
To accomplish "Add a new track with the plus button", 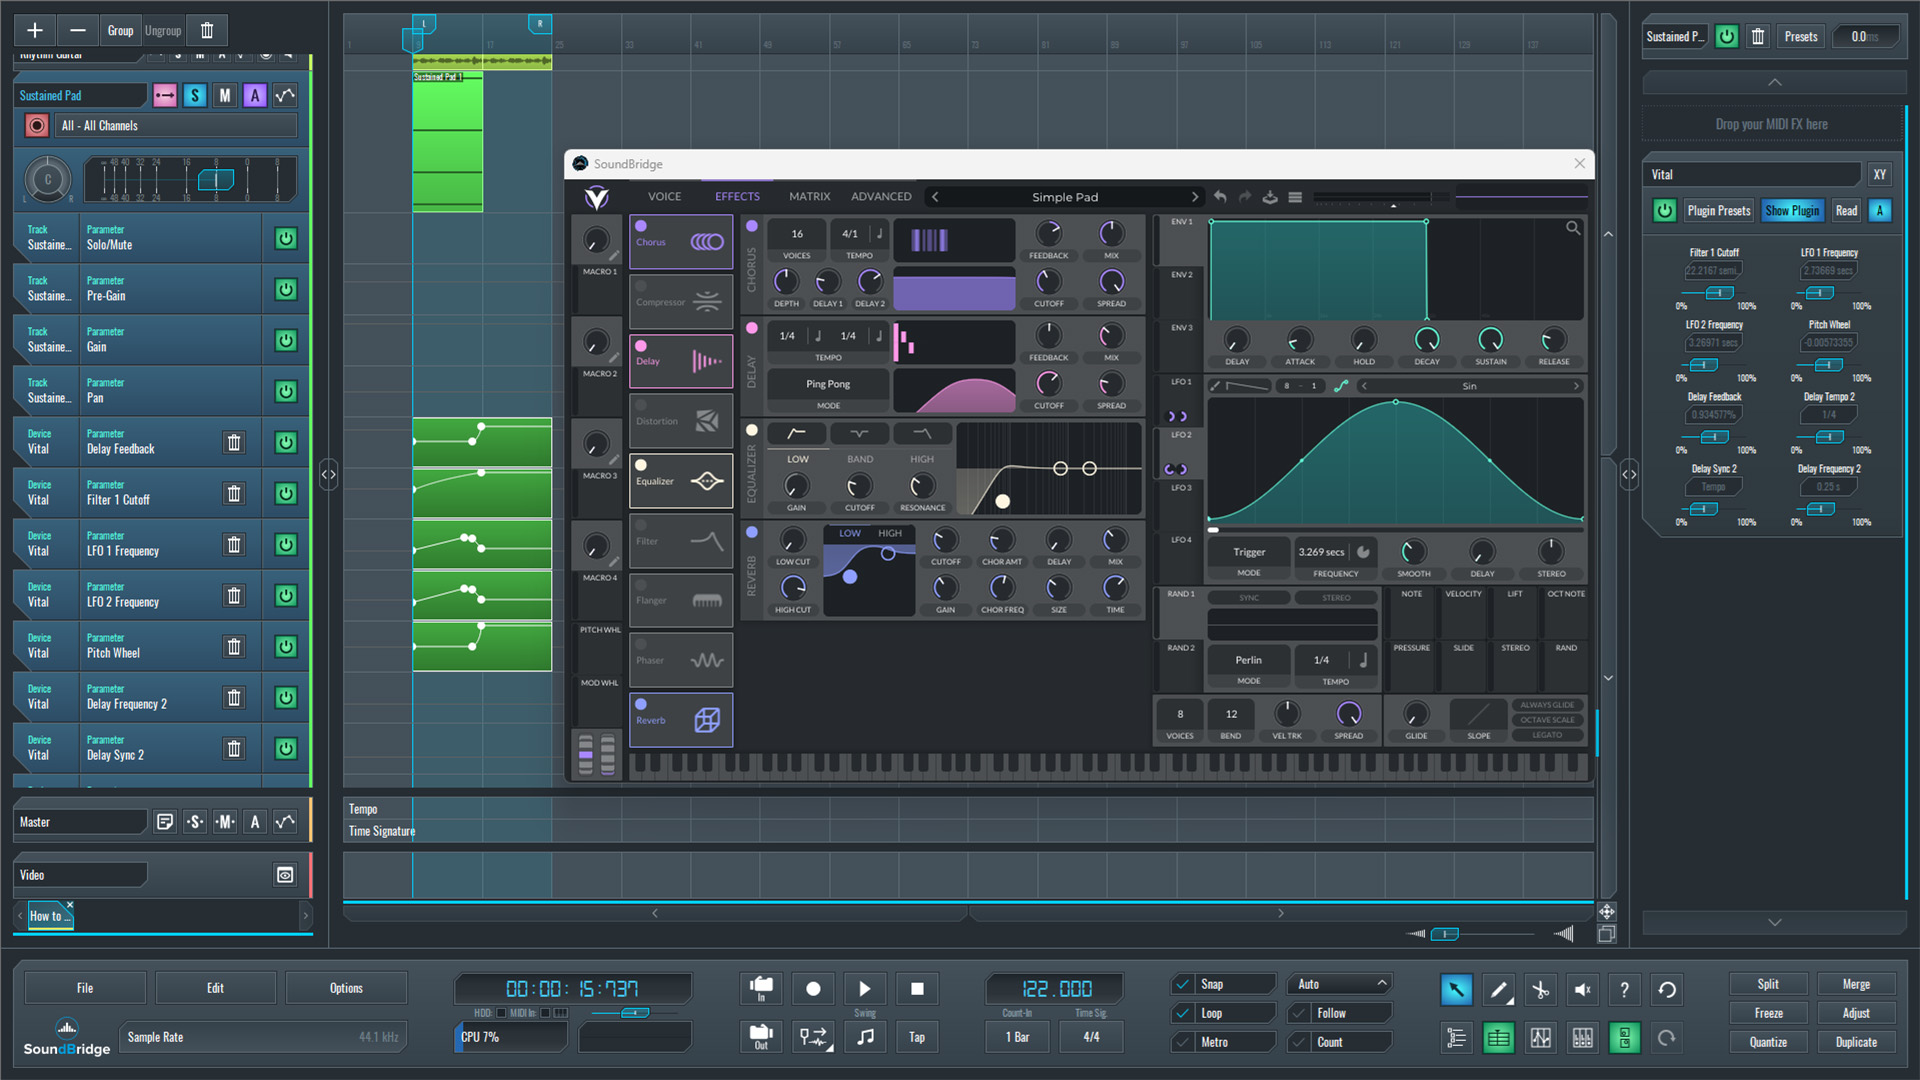I will 35,30.
